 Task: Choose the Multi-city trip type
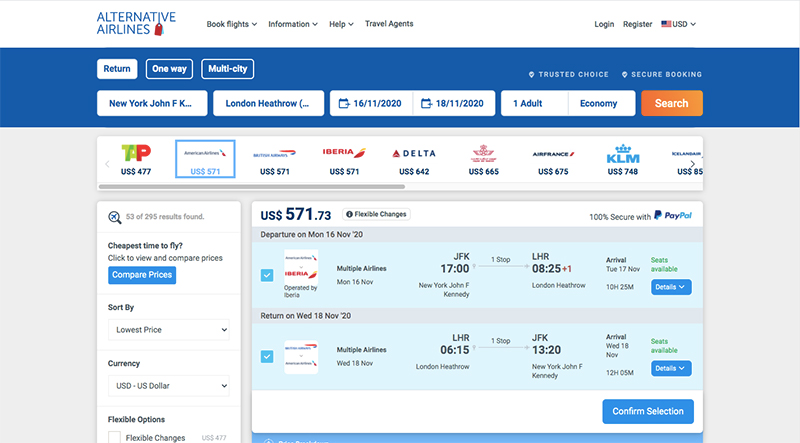pos(228,69)
